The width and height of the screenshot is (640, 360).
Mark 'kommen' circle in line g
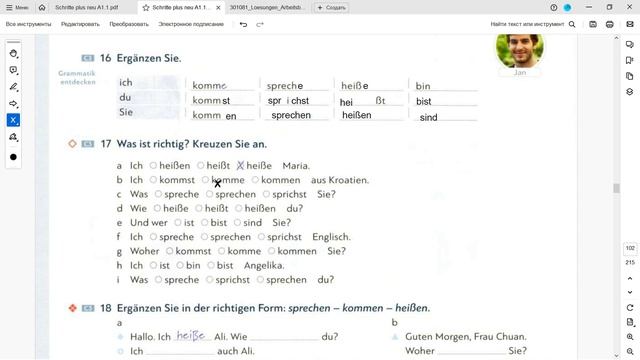(x=271, y=251)
